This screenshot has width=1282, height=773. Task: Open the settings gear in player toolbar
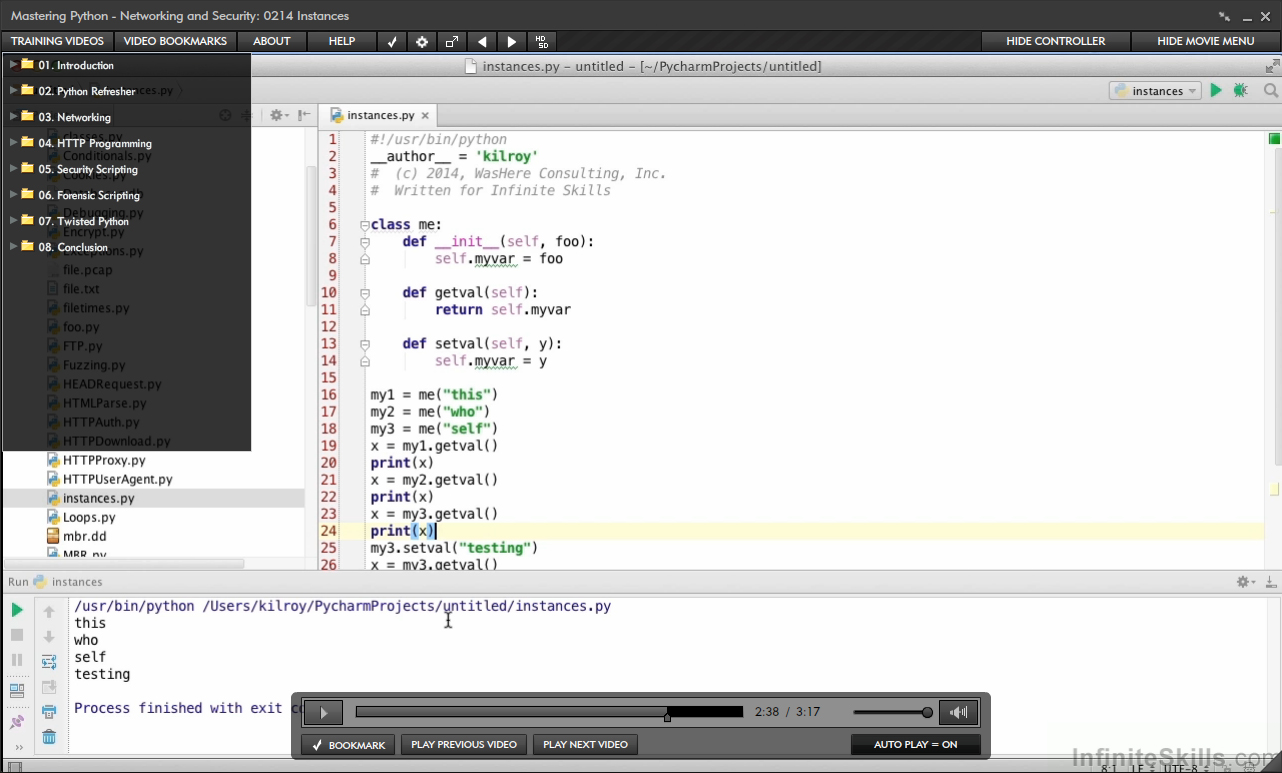[422, 41]
